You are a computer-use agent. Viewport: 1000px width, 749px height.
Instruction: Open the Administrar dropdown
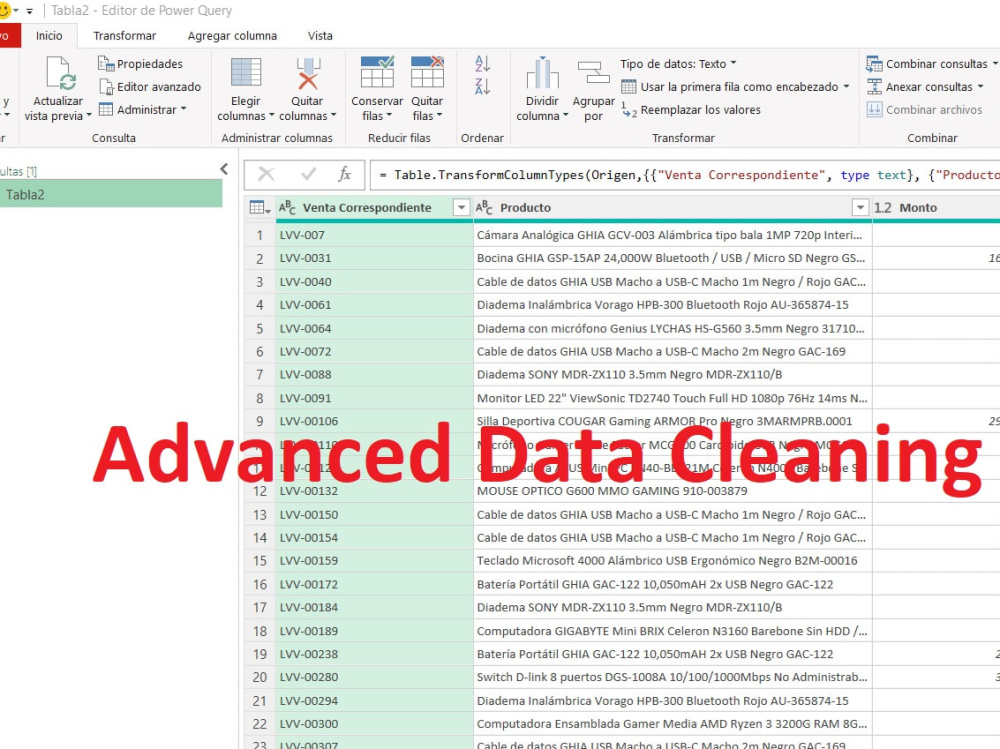[x=143, y=110]
